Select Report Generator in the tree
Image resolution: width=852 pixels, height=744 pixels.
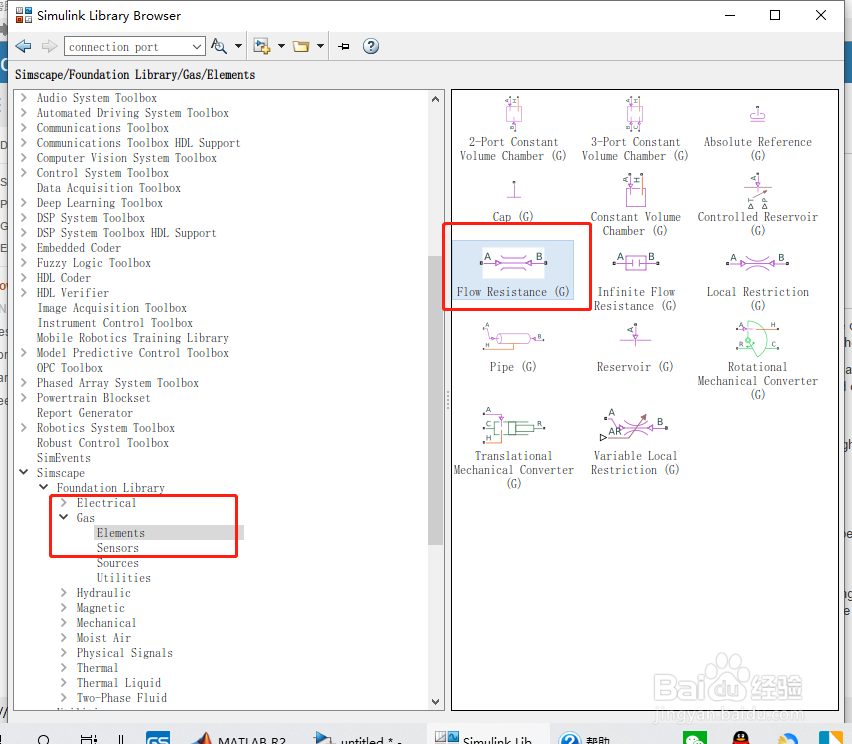tap(85, 412)
